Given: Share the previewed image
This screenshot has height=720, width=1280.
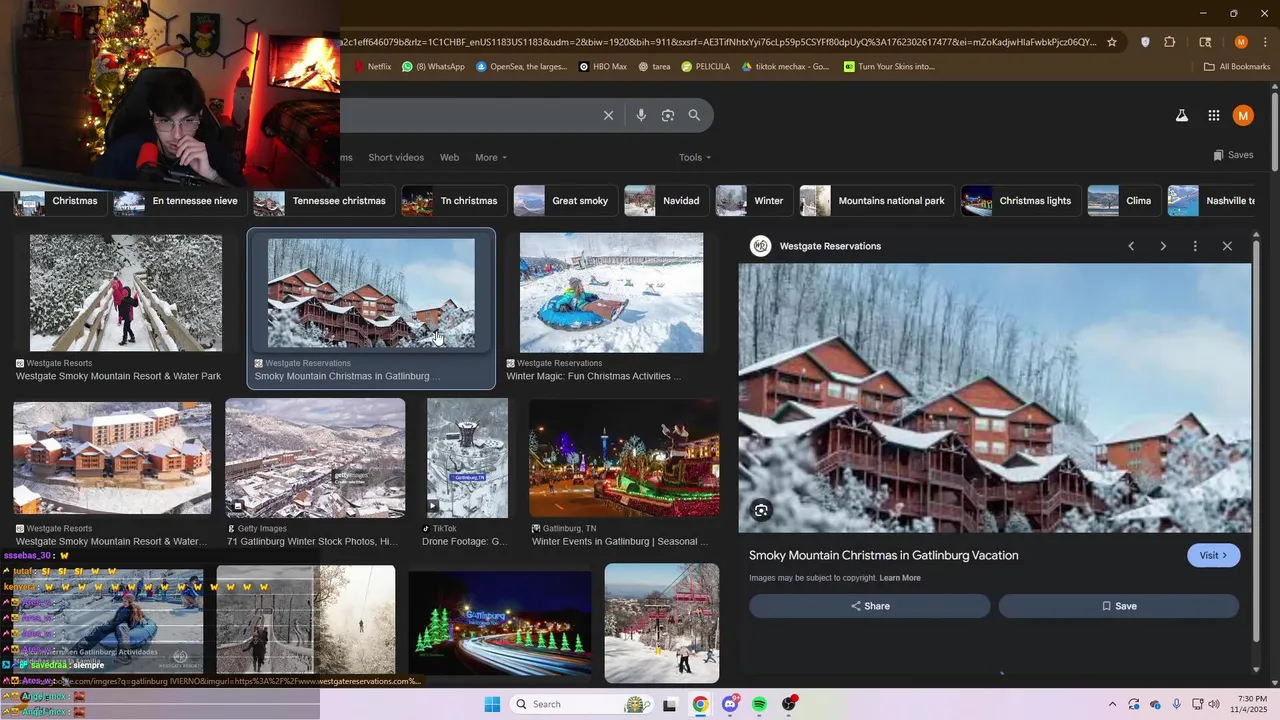Looking at the screenshot, I should (869, 606).
